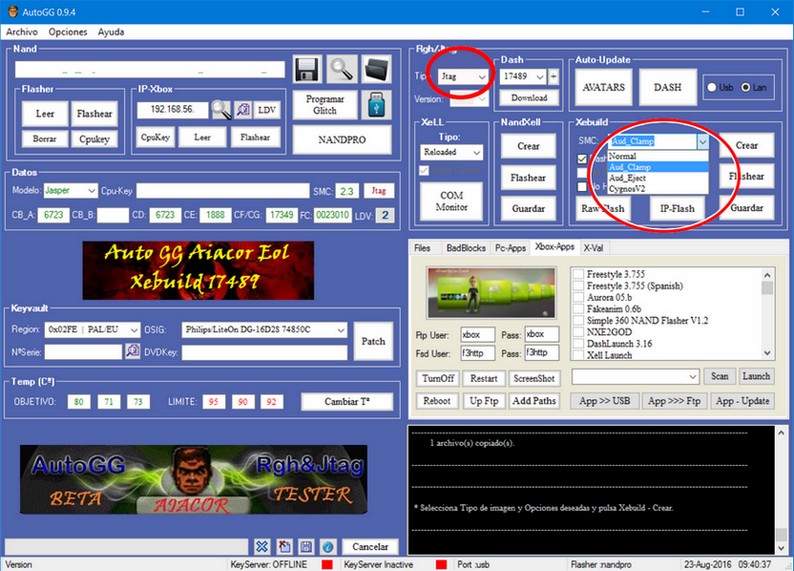The width and height of the screenshot is (794, 571).
Task: Click the large magnifier icon beside the floppy disk
Action: (x=342, y=69)
